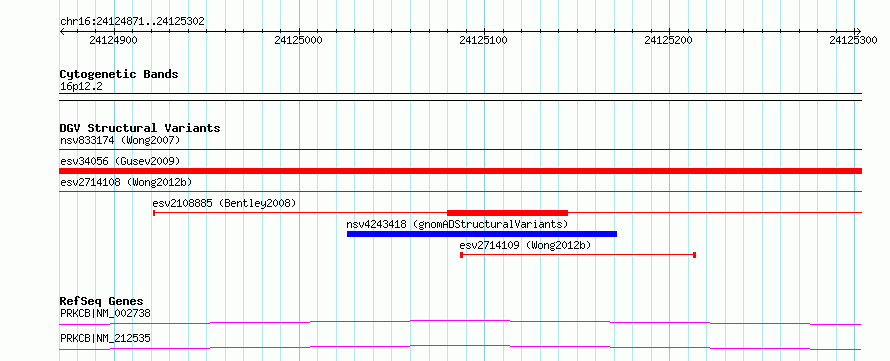Screen dimensions: 890x361
Task: Select the Cytogenetic Bands track title
Action: pyautogui.click(x=119, y=74)
